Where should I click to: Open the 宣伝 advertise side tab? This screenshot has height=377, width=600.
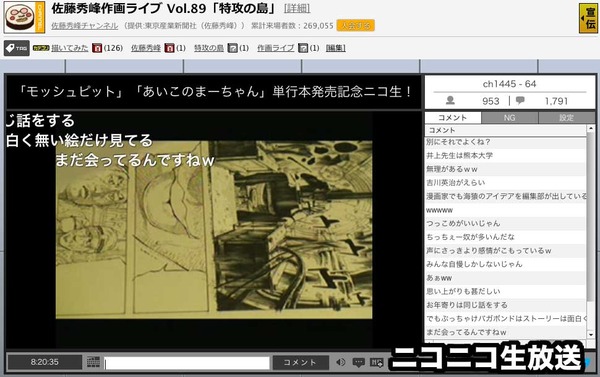[589, 18]
